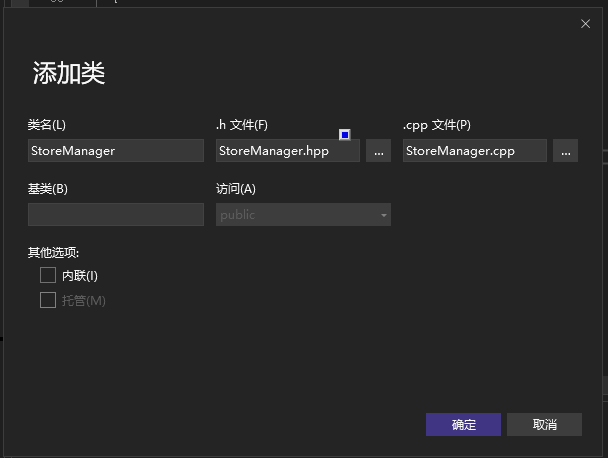The width and height of the screenshot is (608, 458).
Task: Click the blue square indicator above .h field
Action: (345, 134)
